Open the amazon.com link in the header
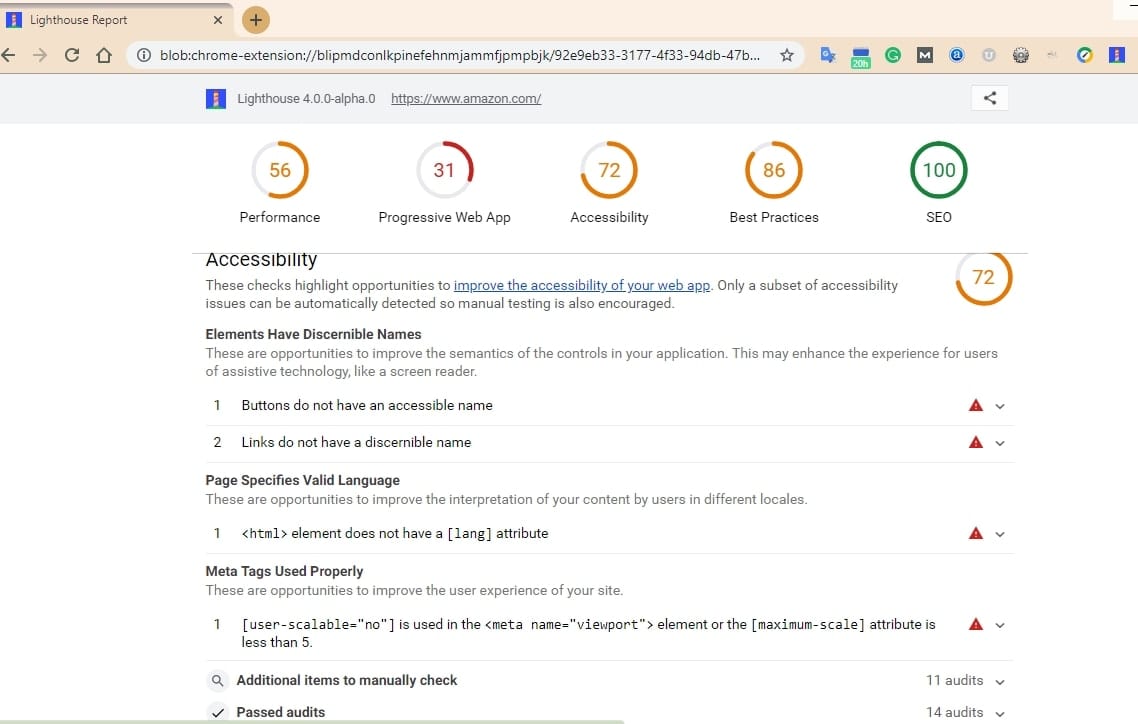 pyautogui.click(x=466, y=98)
